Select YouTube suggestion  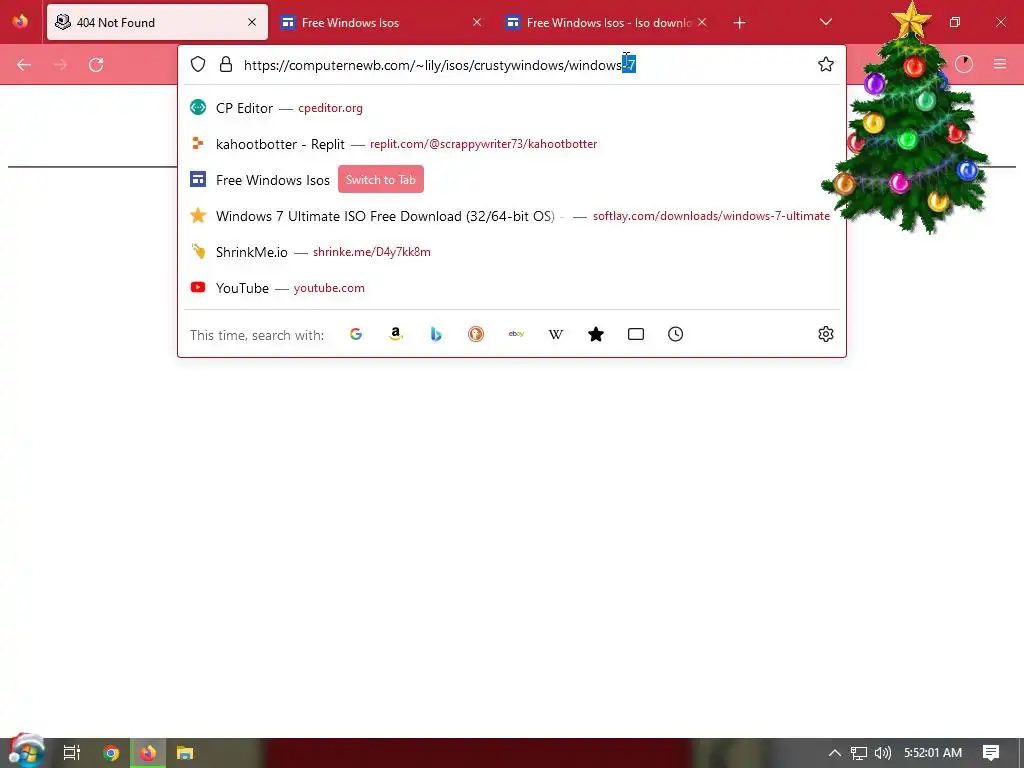(512, 287)
